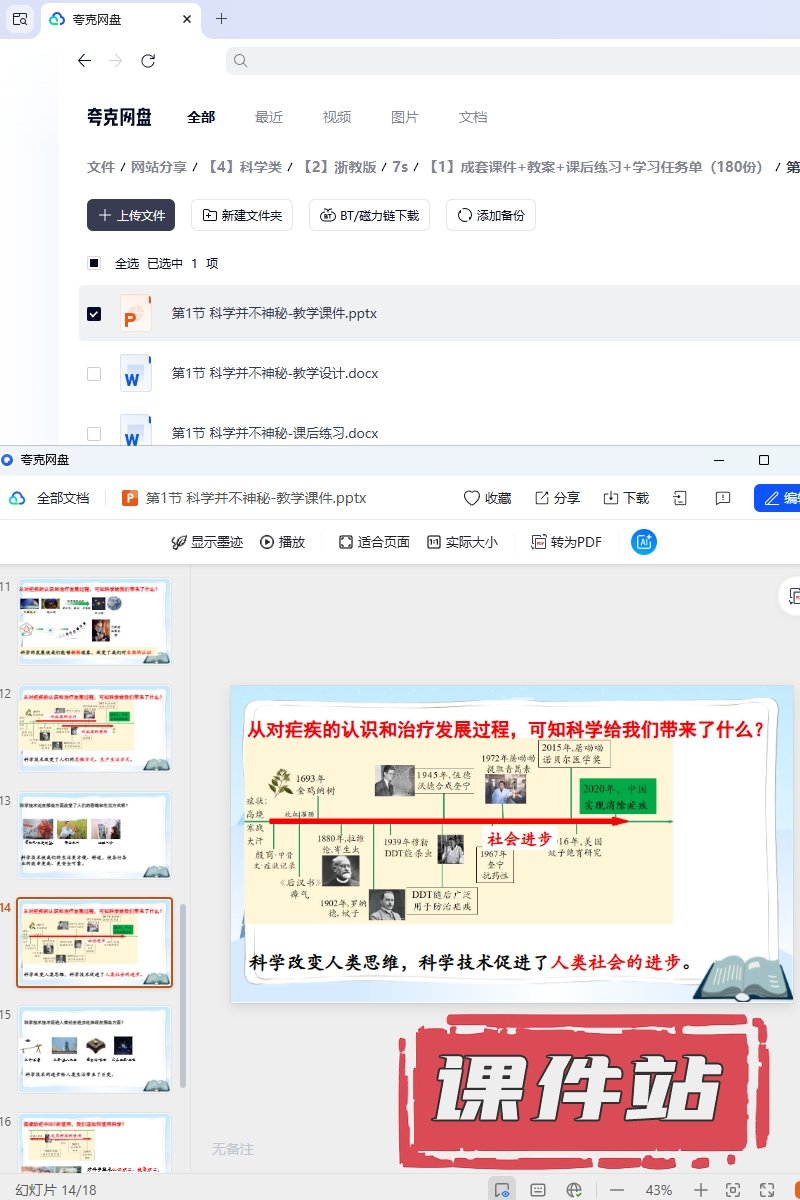Click the zoom in plus icon
800x1200 pixels.
[701, 1190]
